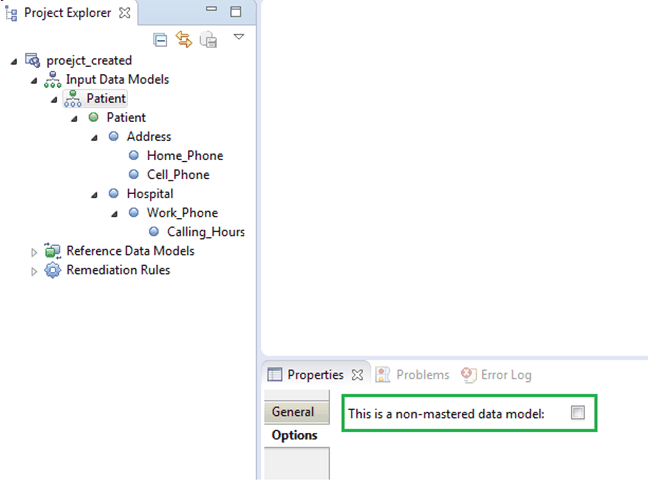The height and width of the screenshot is (482, 648).
Task: Click the Collapse All toolbar icon
Action: click(160, 40)
